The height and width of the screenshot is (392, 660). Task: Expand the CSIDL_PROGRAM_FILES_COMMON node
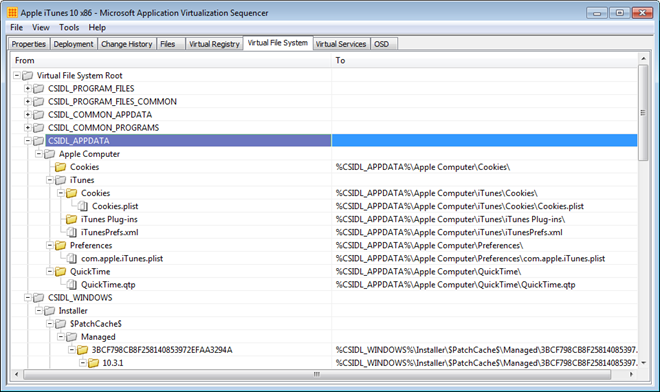coord(28,102)
